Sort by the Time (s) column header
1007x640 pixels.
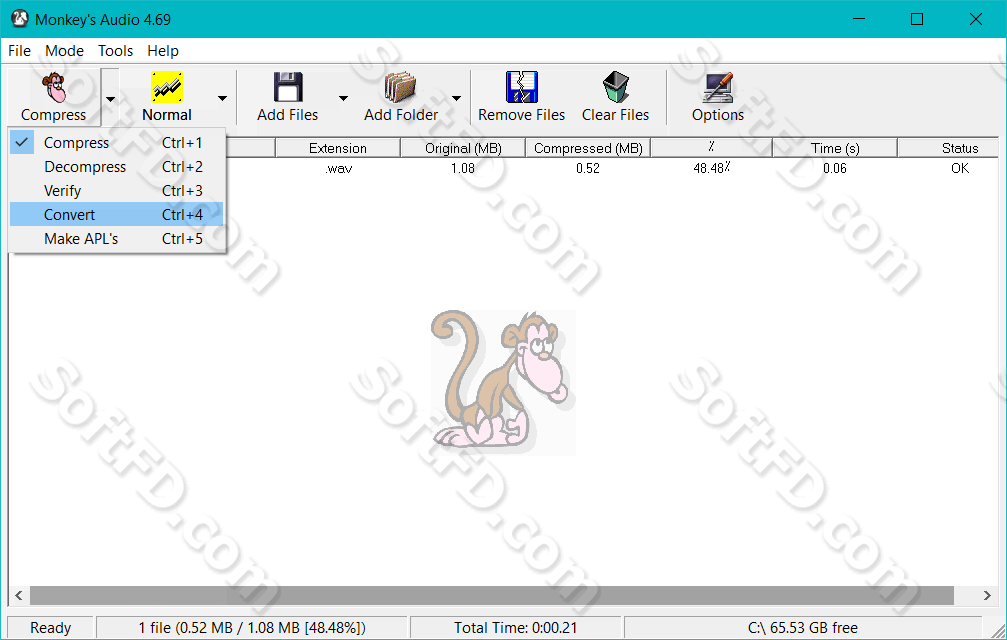[835, 148]
